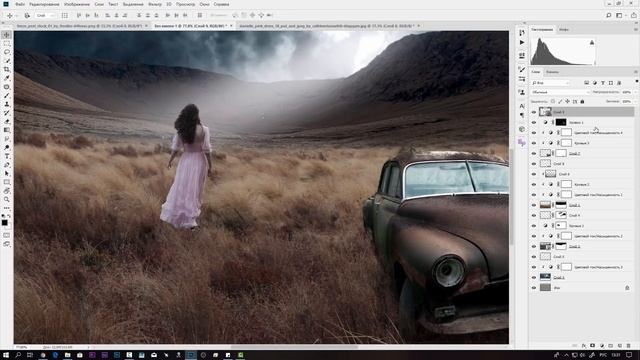Viewport: 640px width, 360px height.
Task: Select the Quick Selection tool
Action: pyautogui.click(x=7, y=61)
